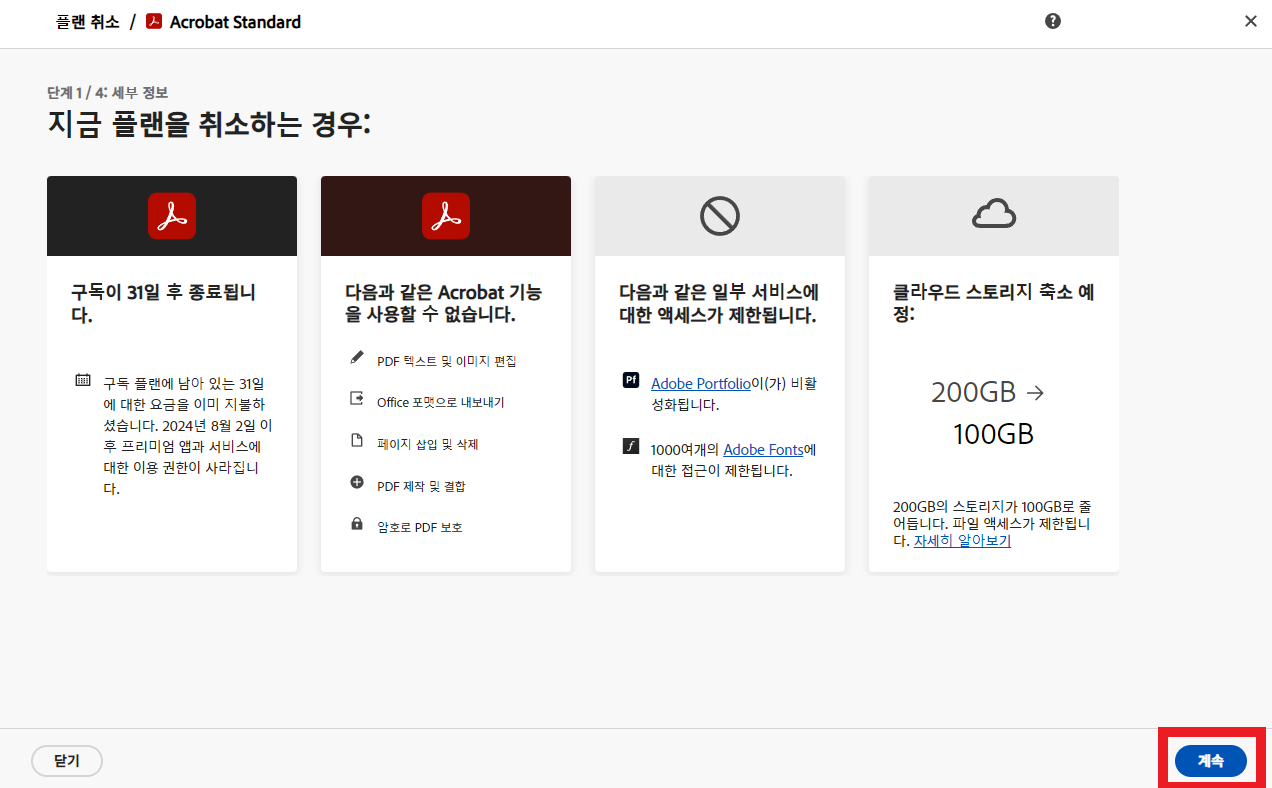Click the Acrobat logo on the subscription-ending card
Viewport: 1272px width, 788px height.
click(x=172, y=216)
